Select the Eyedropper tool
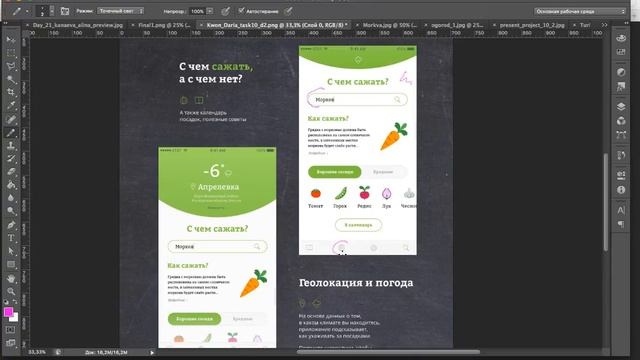Screen dimensions: 640x360 tap(11, 105)
